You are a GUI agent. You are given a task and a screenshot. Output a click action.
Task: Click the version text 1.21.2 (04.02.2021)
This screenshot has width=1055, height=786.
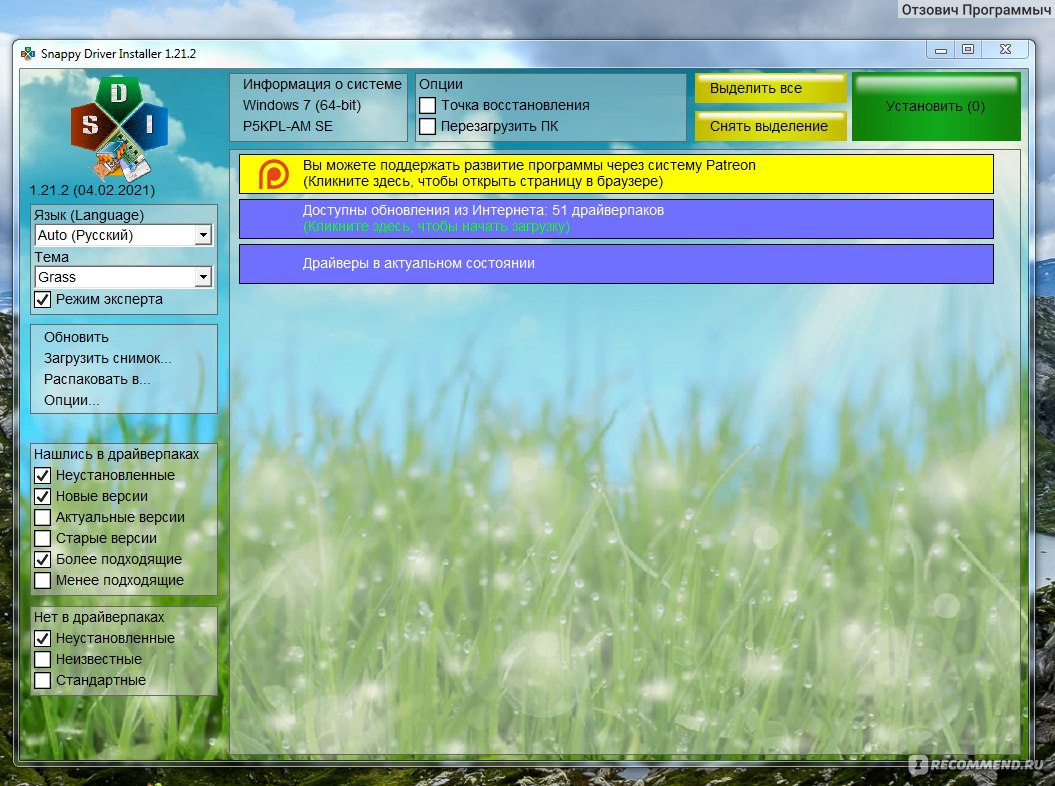92,190
